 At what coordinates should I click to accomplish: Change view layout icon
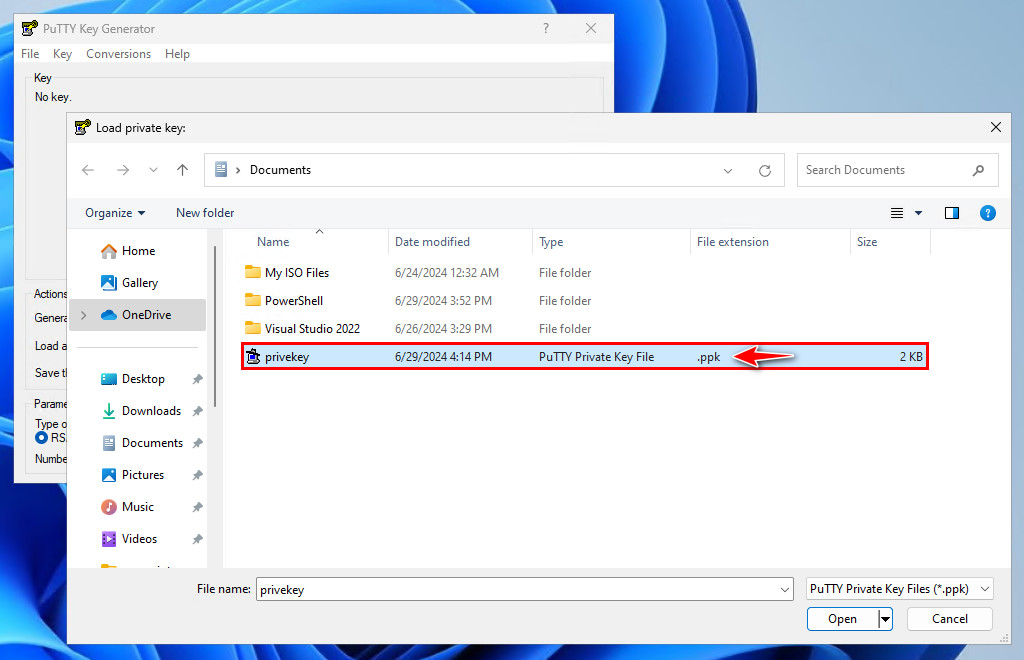pos(897,213)
